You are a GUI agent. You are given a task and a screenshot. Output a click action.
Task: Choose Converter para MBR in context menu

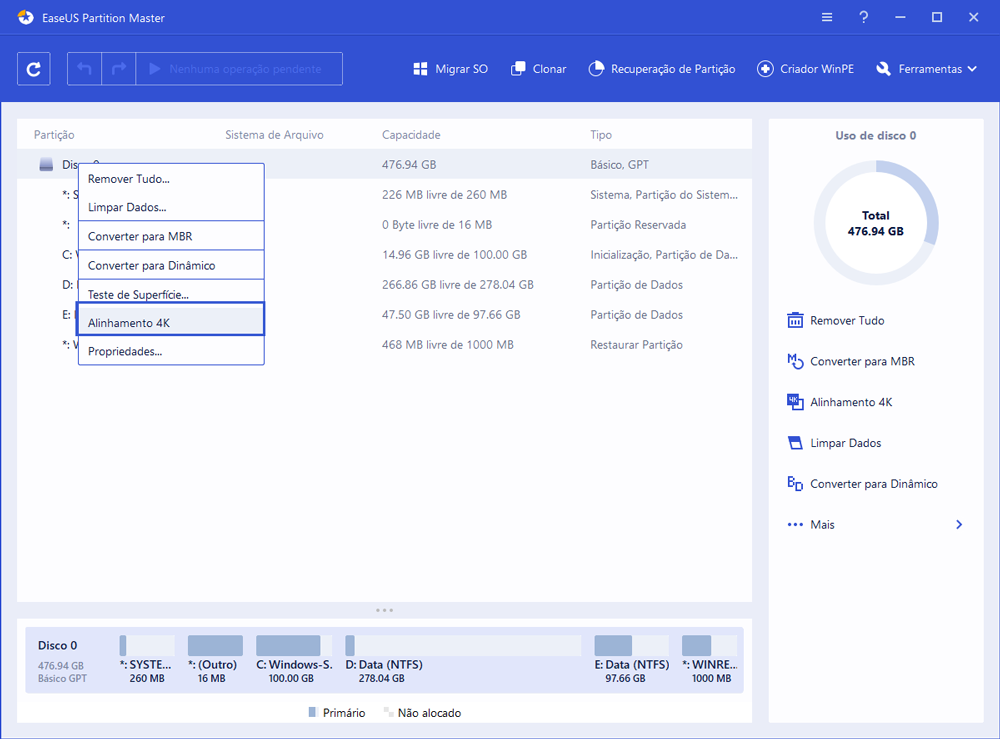tap(171, 236)
